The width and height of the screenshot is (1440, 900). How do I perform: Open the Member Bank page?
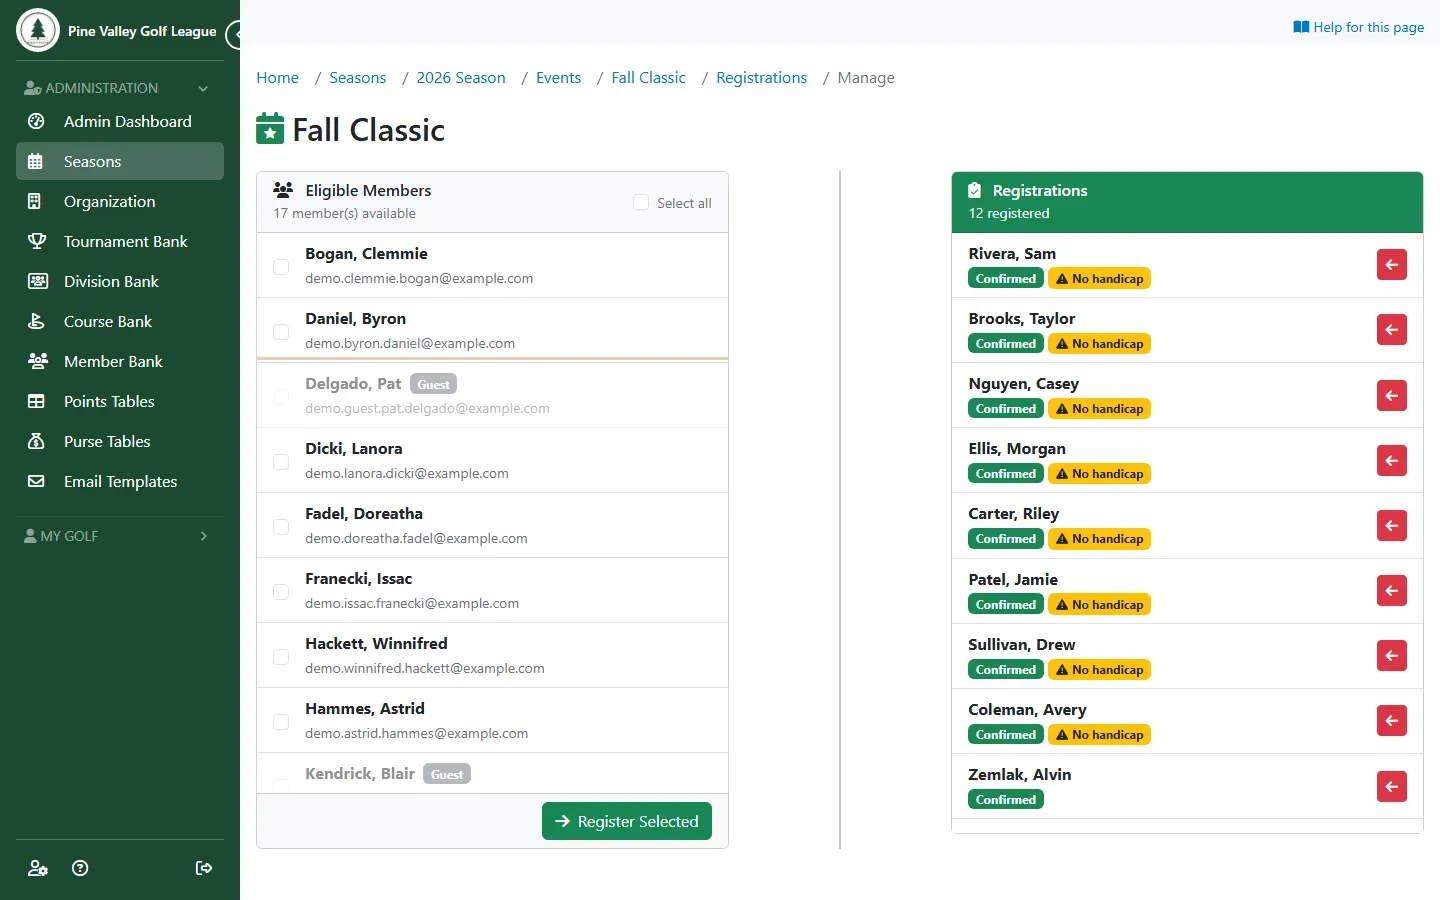coord(120,361)
